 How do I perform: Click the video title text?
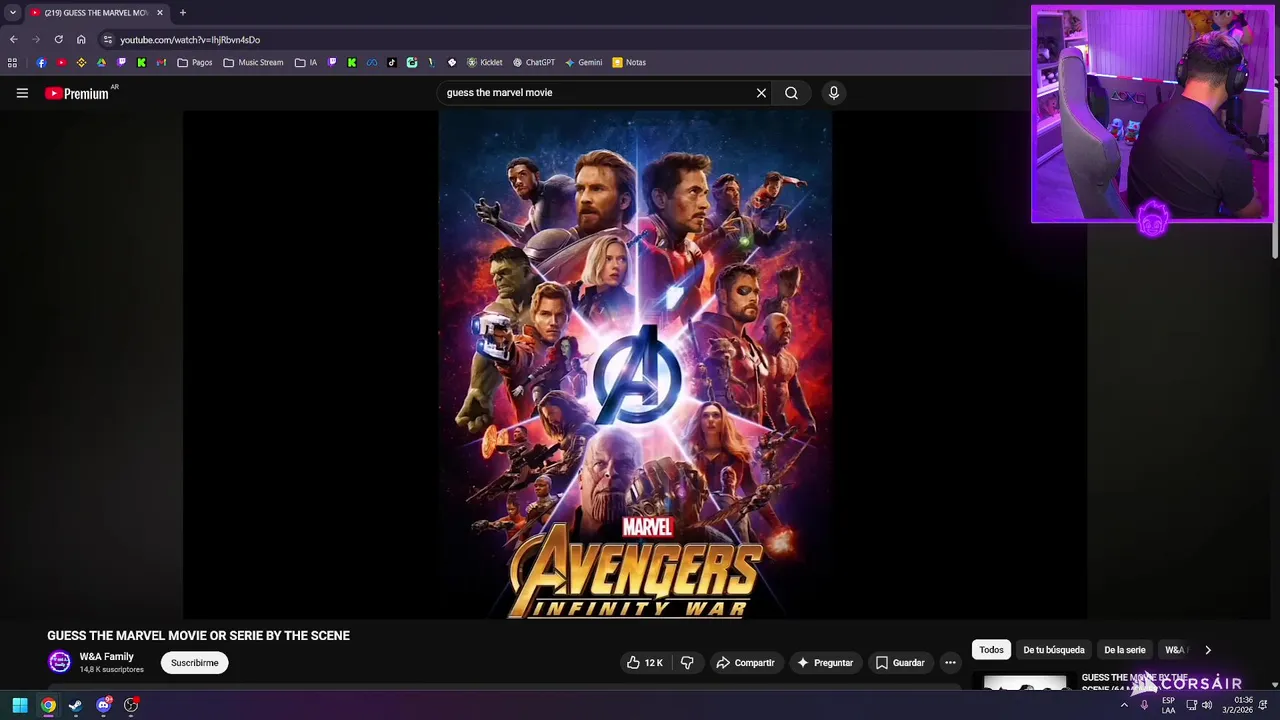click(198, 636)
